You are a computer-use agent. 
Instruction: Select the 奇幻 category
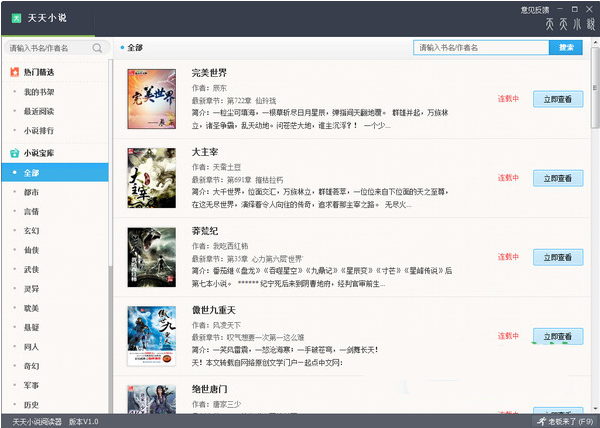pyautogui.click(x=31, y=366)
